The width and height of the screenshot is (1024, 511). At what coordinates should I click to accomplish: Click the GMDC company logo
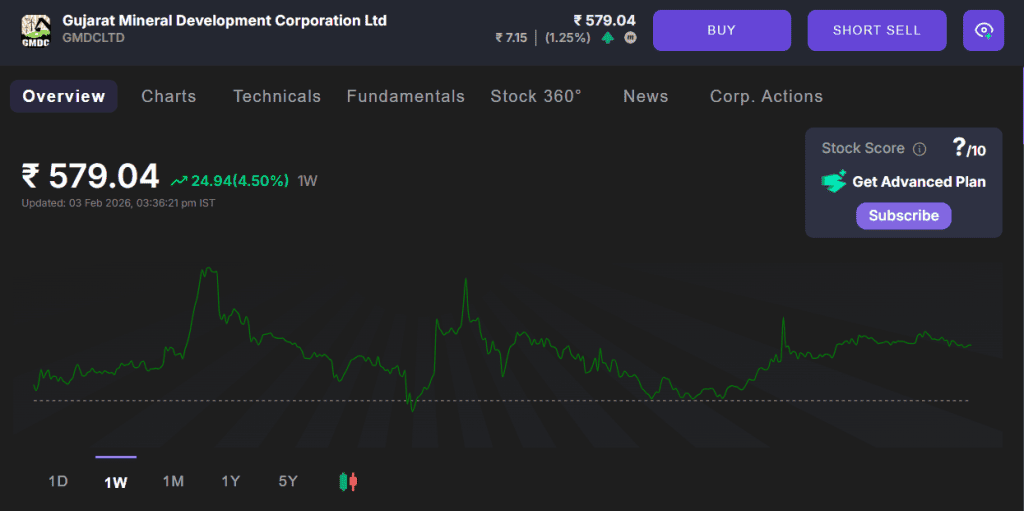[x=36, y=29]
